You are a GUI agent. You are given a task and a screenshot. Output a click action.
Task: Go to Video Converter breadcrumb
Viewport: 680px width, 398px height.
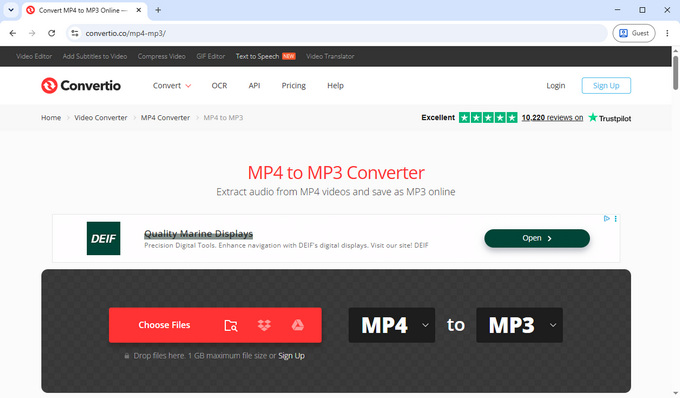pos(101,117)
